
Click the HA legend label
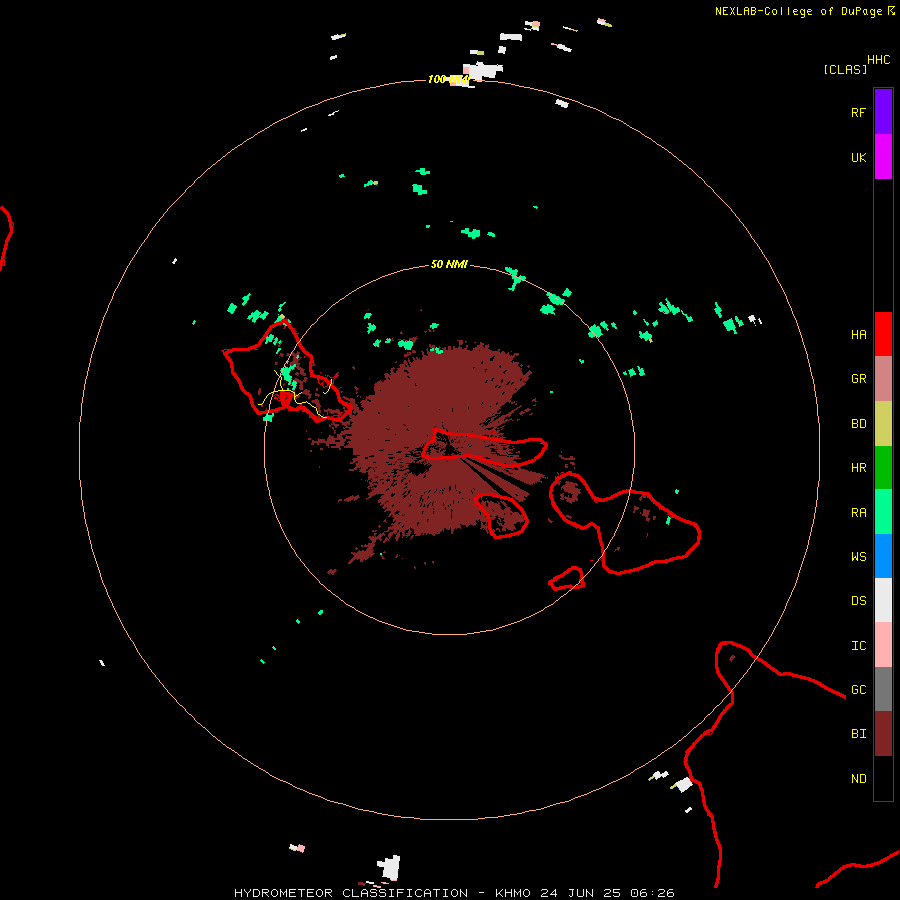point(858,335)
